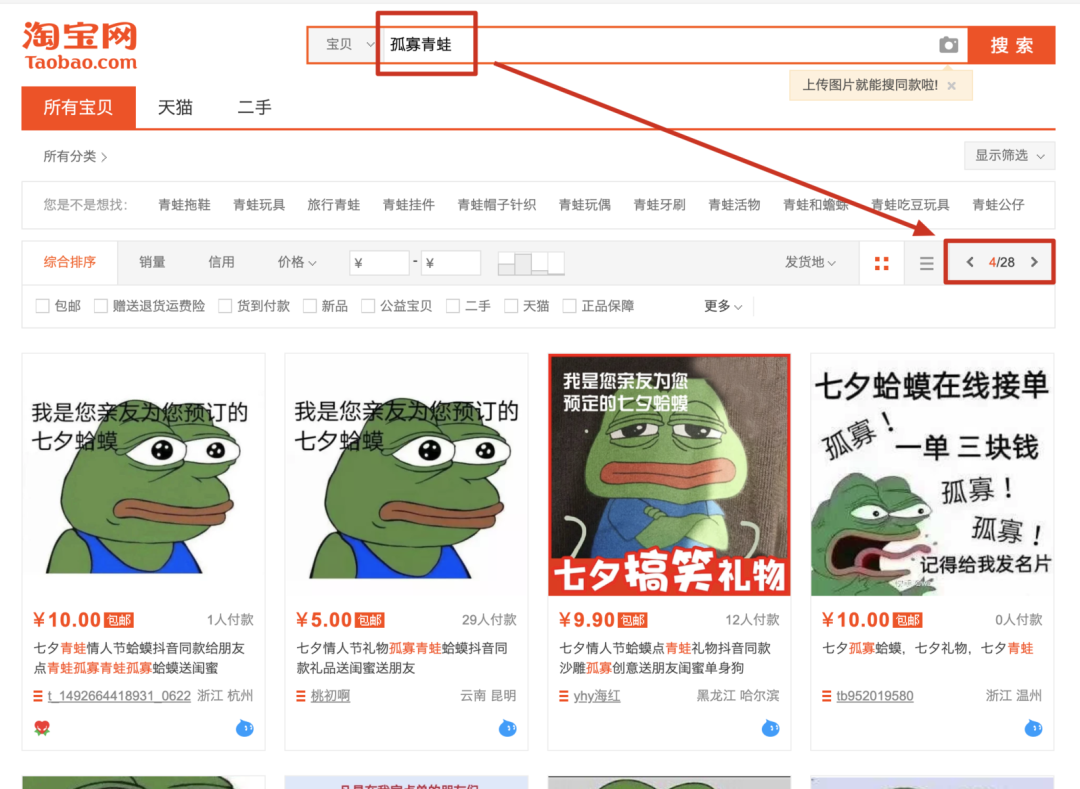Expand 所有分类 categories
Image resolution: width=1080 pixels, height=789 pixels.
tap(75, 156)
